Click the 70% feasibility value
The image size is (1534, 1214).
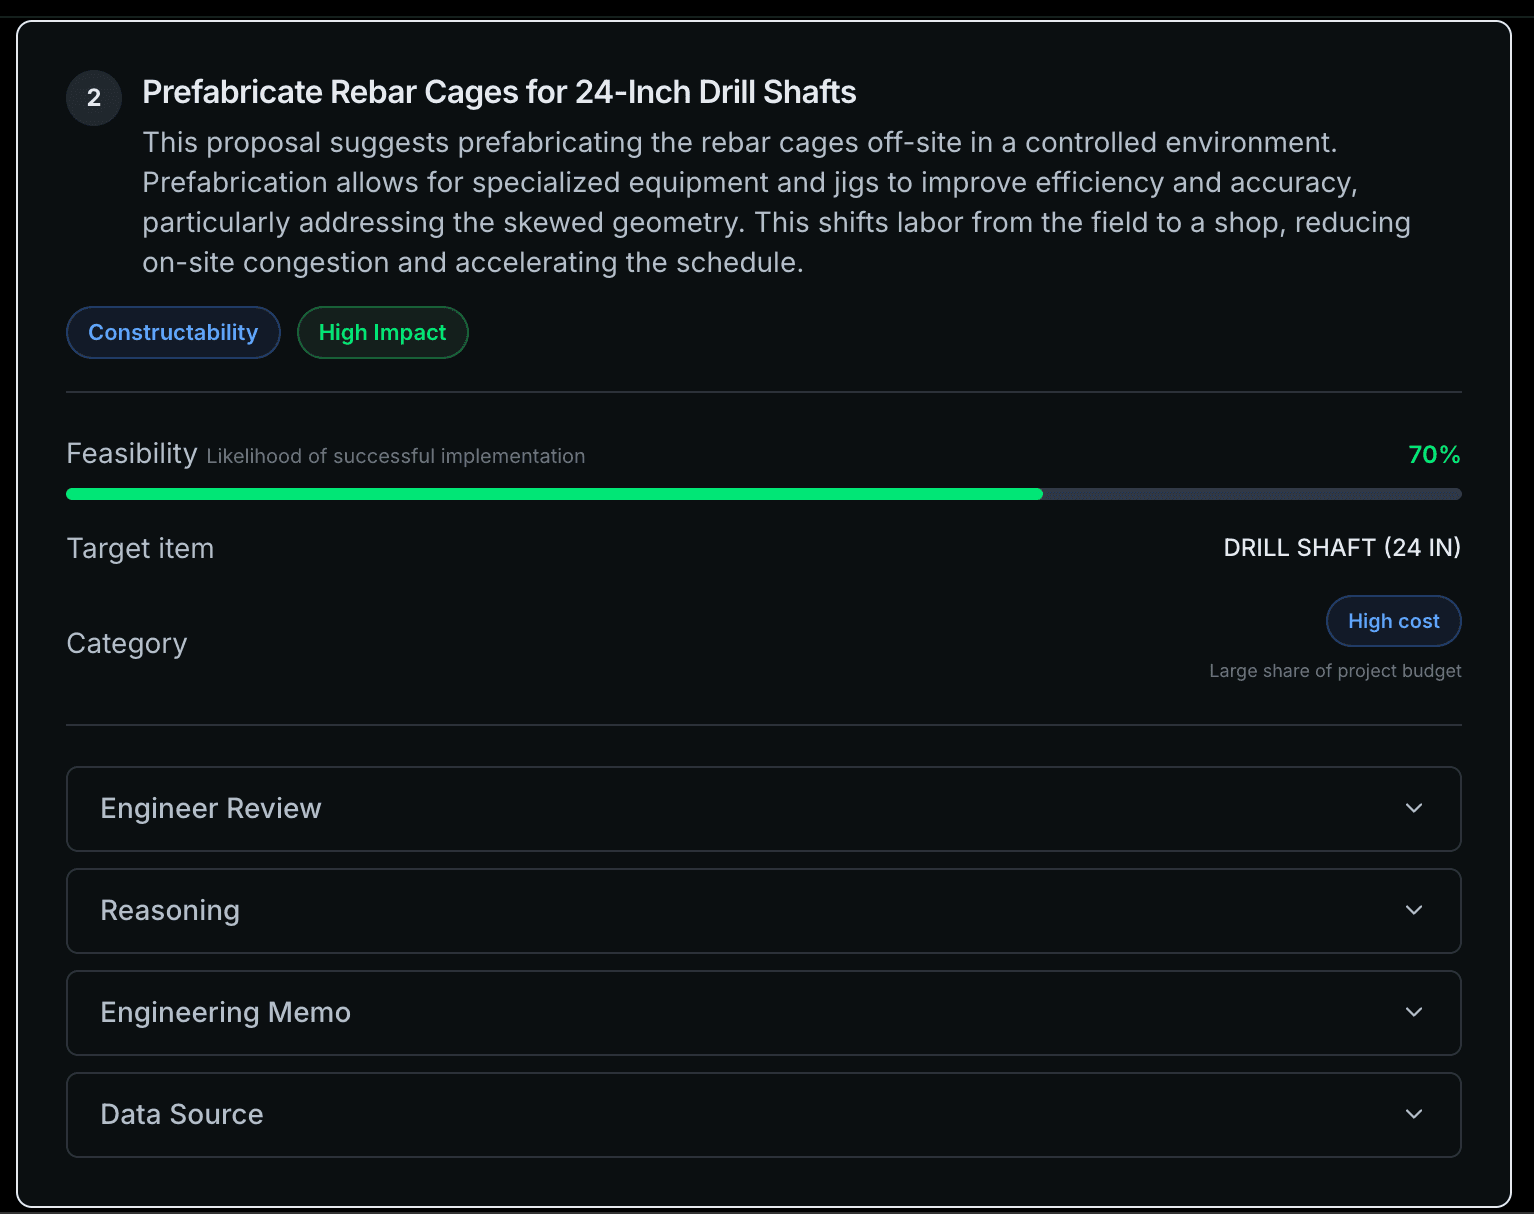(x=1434, y=455)
